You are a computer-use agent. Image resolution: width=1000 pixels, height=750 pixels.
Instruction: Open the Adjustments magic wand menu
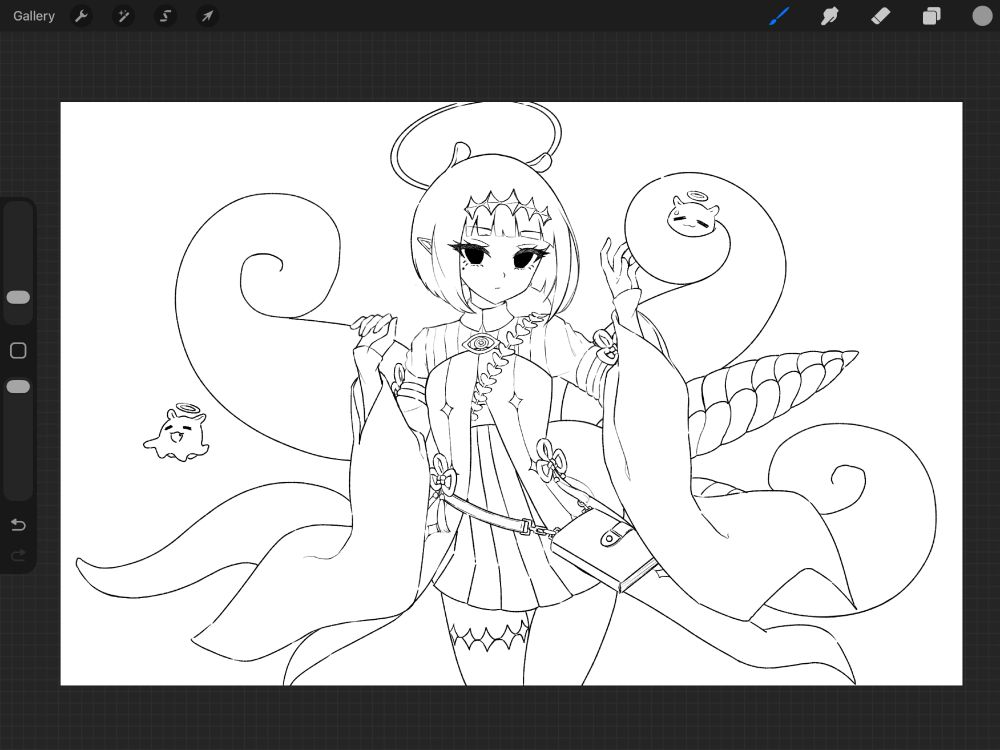(123, 16)
